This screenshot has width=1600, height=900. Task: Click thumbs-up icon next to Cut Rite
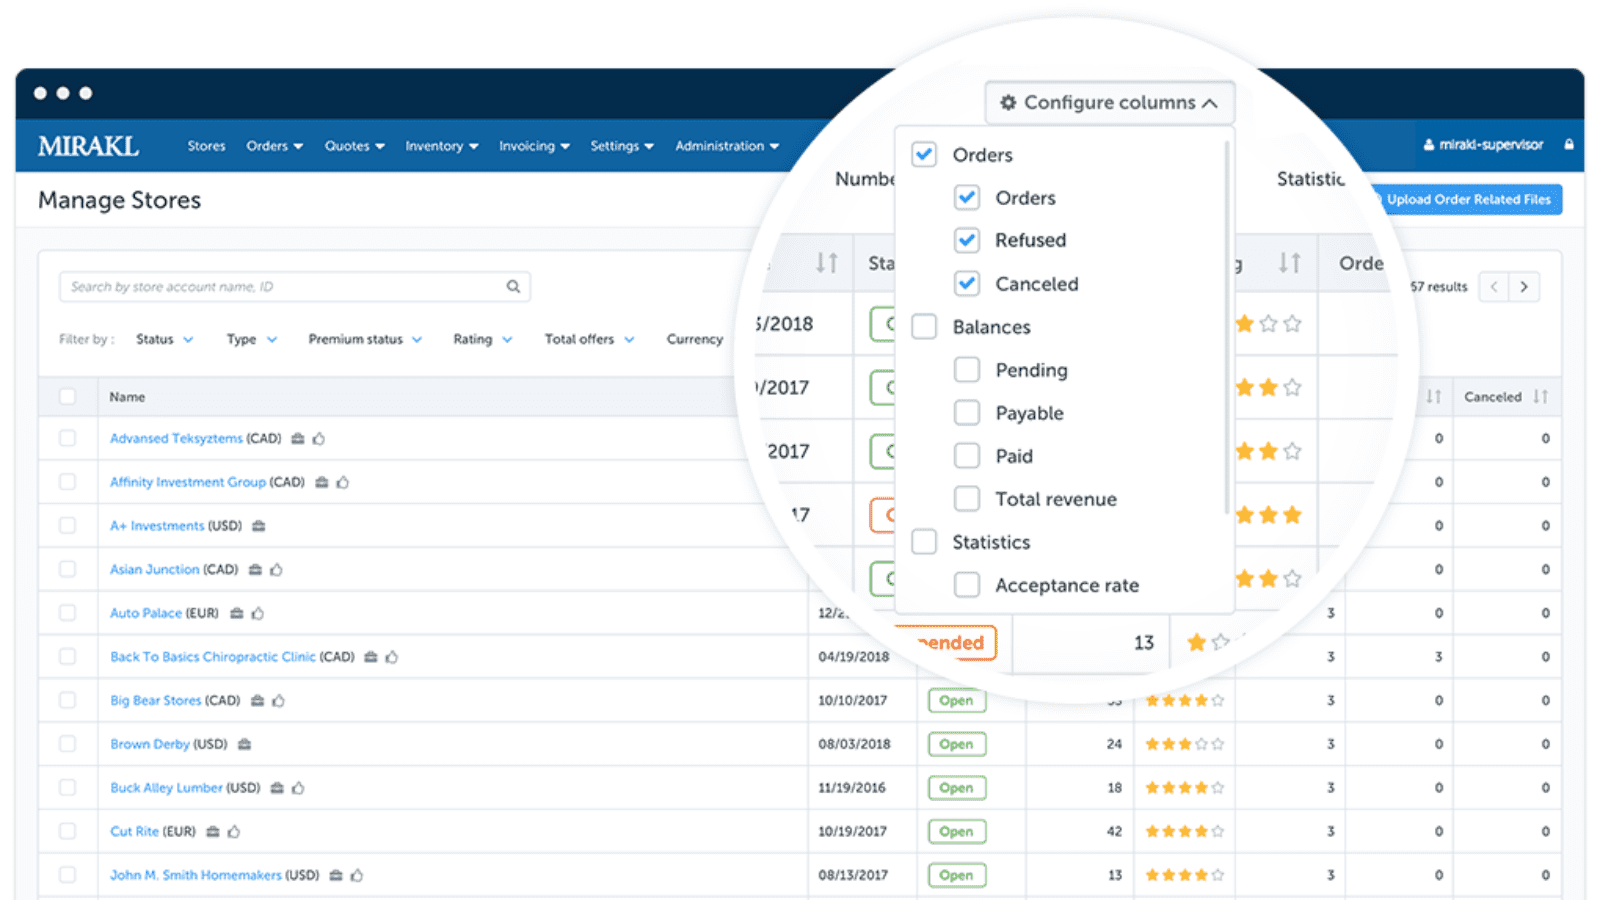[234, 832]
